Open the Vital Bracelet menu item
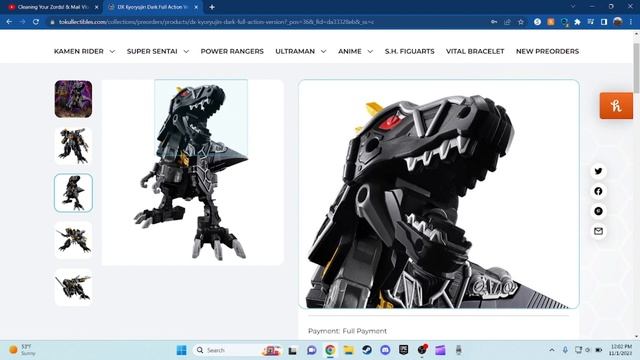Viewport: 640px width, 360px height. [475, 51]
